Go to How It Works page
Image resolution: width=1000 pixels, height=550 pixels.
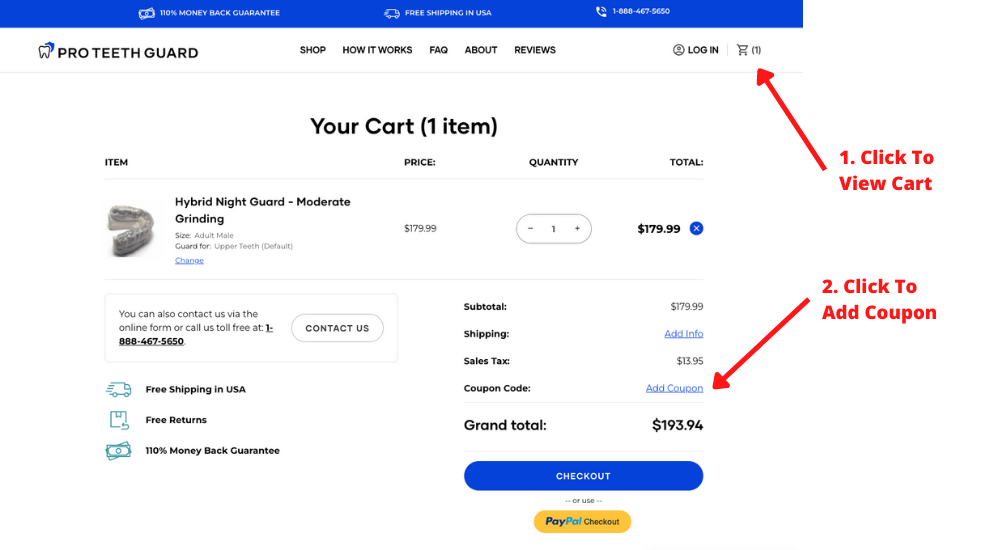pos(377,50)
